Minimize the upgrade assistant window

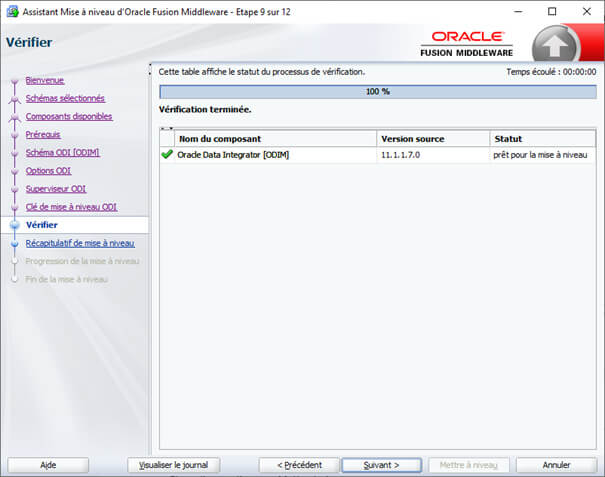(518, 12)
